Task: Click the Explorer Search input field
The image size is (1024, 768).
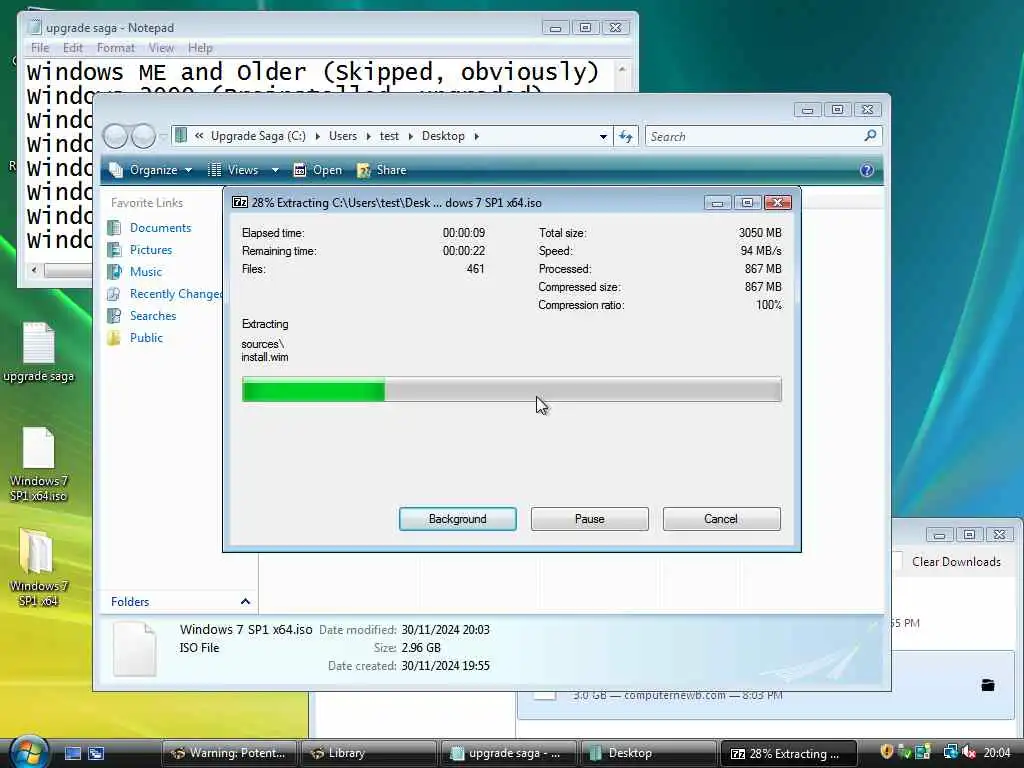Action: (x=753, y=136)
